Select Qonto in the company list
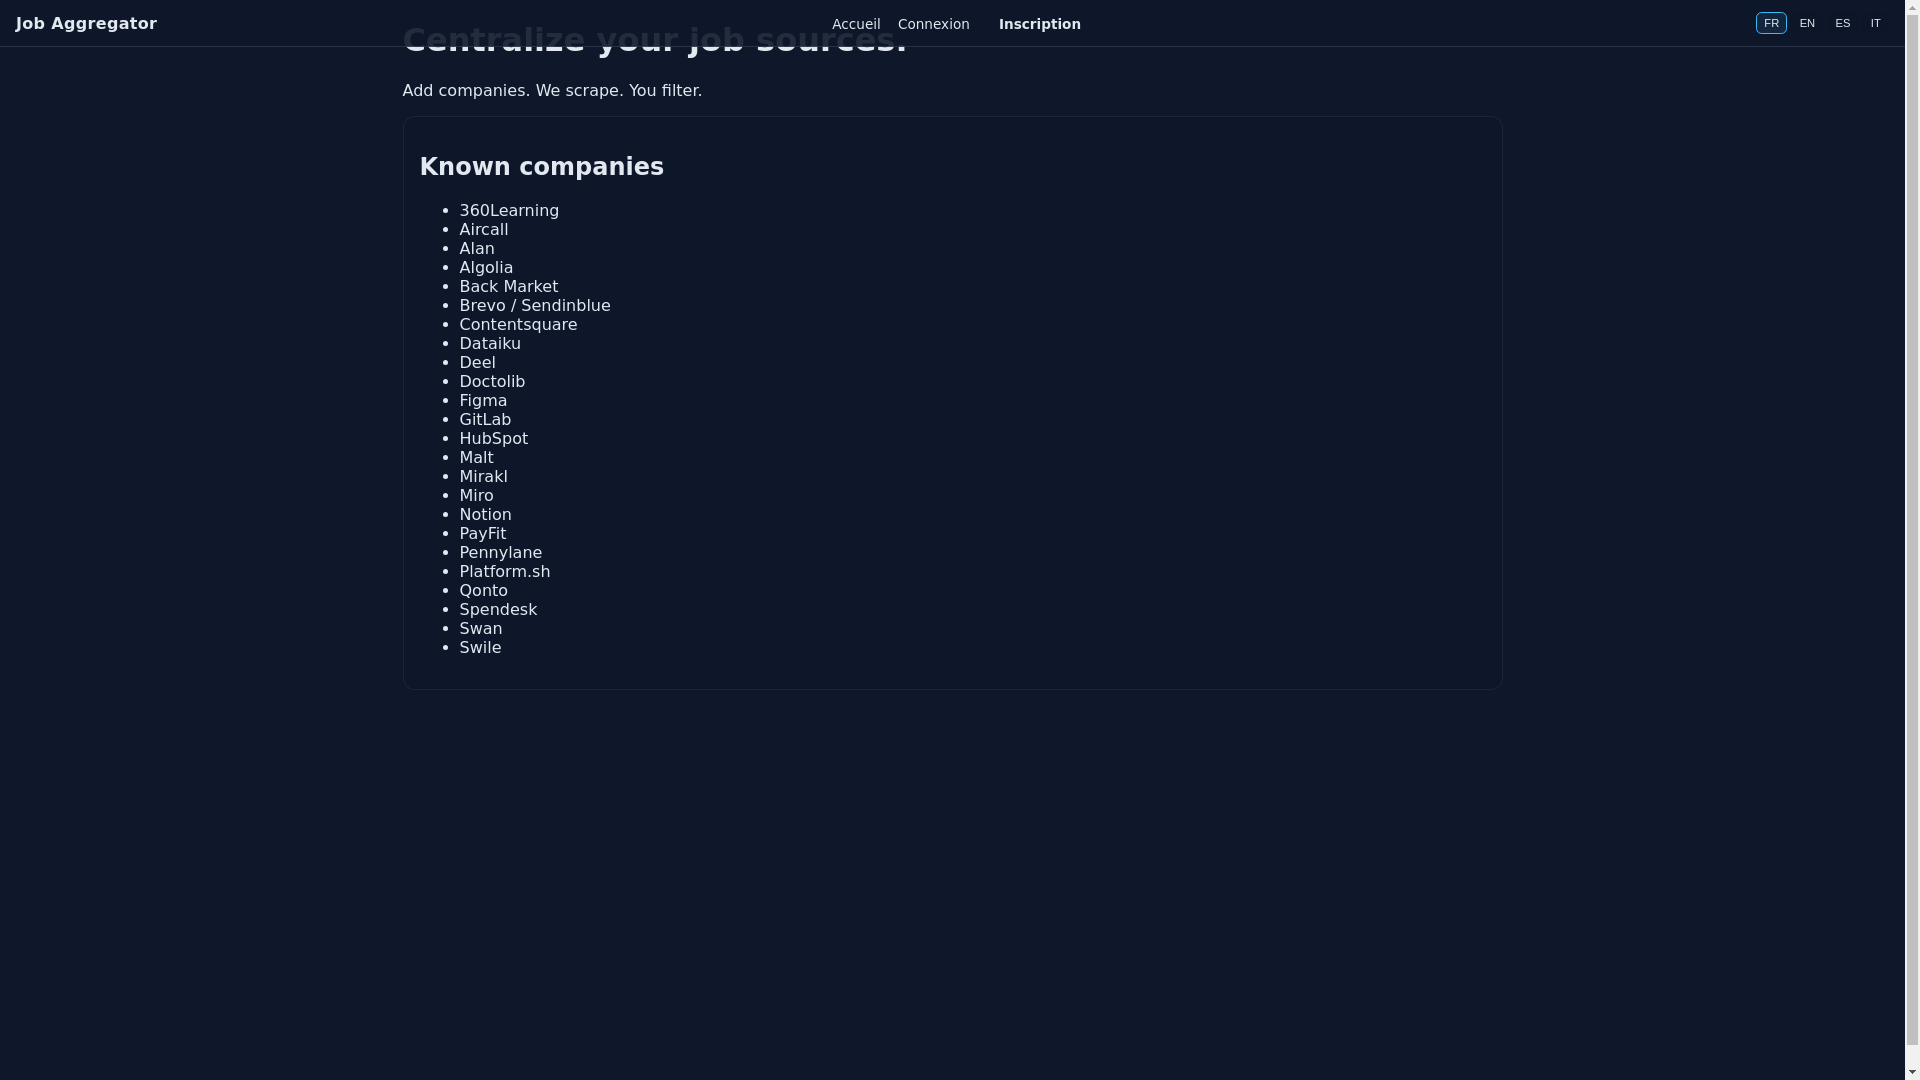Image resolution: width=1920 pixels, height=1080 pixels. point(484,591)
